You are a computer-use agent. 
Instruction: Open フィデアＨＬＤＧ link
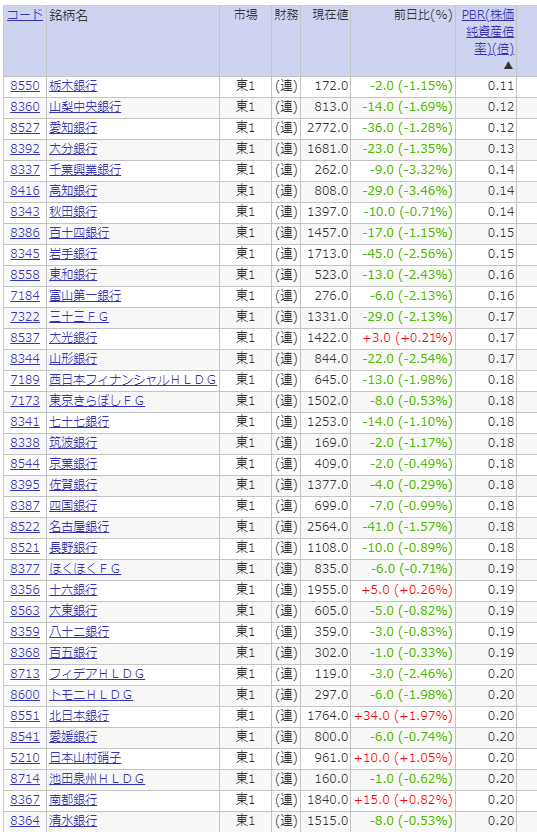tap(97, 674)
